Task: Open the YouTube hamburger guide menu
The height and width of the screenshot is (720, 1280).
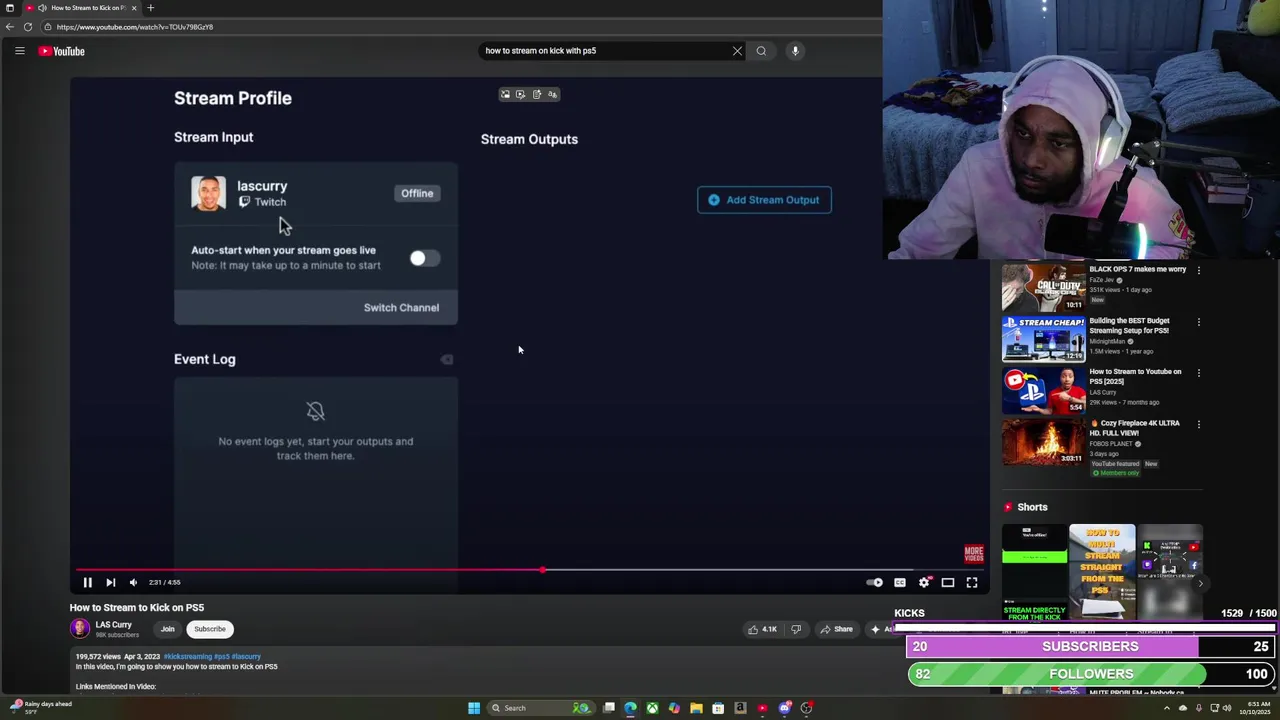Action: pyautogui.click(x=19, y=51)
